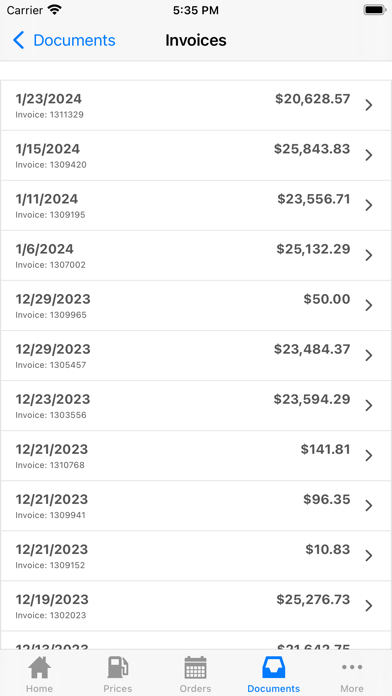
Task: Open the Prices gas pump icon
Action: click(x=118, y=668)
